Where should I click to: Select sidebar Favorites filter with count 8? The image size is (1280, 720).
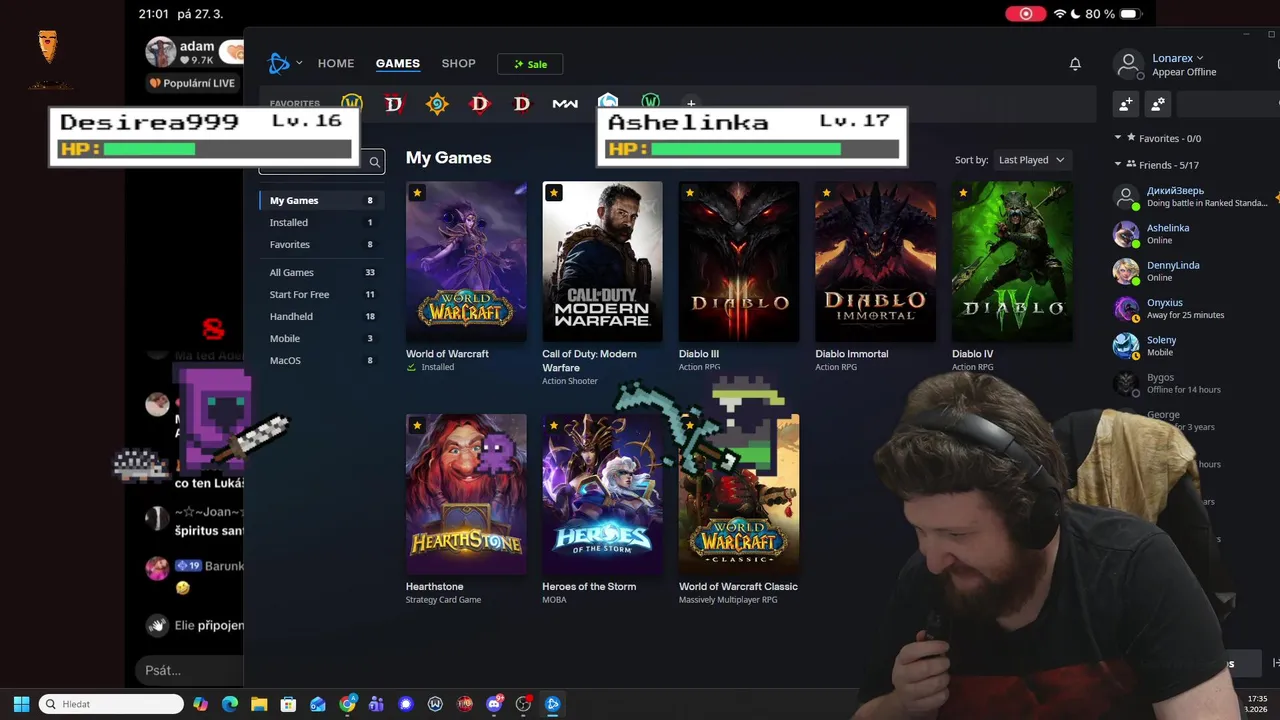pos(321,244)
